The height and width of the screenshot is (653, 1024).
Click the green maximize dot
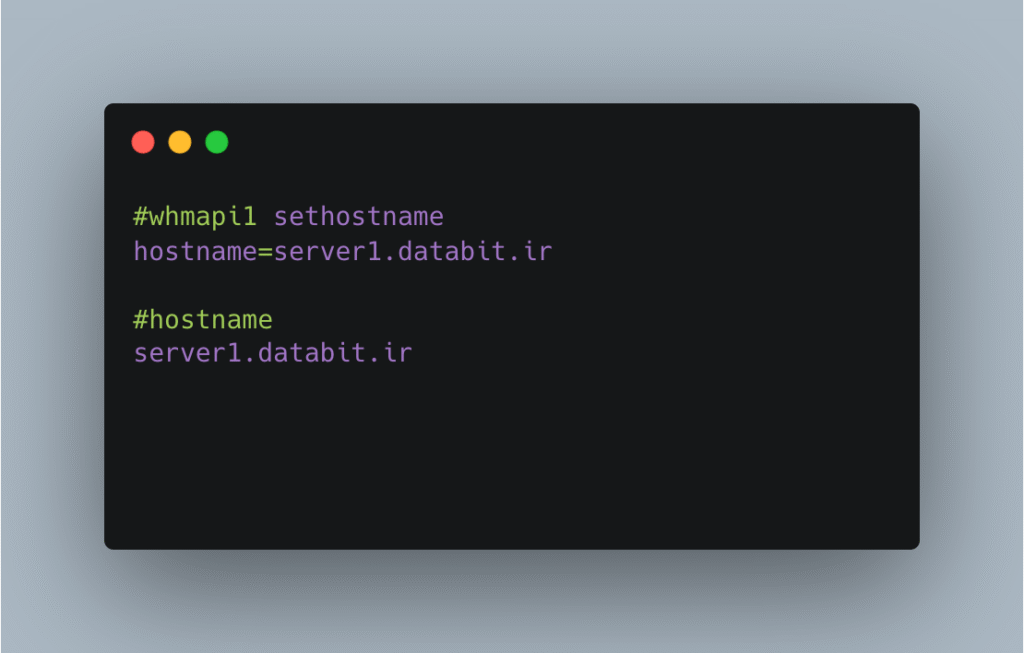tap(217, 142)
